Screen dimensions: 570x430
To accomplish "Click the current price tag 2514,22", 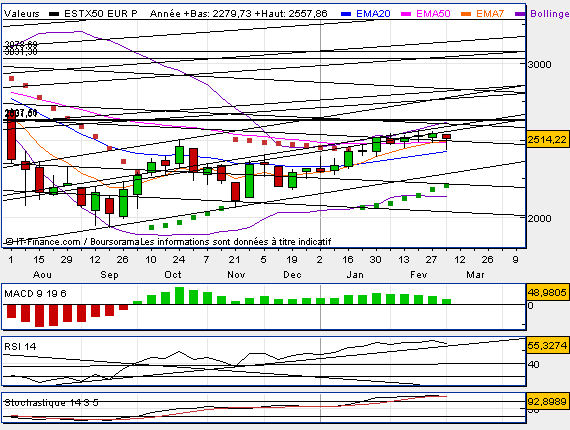I will pyautogui.click(x=547, y=140).
